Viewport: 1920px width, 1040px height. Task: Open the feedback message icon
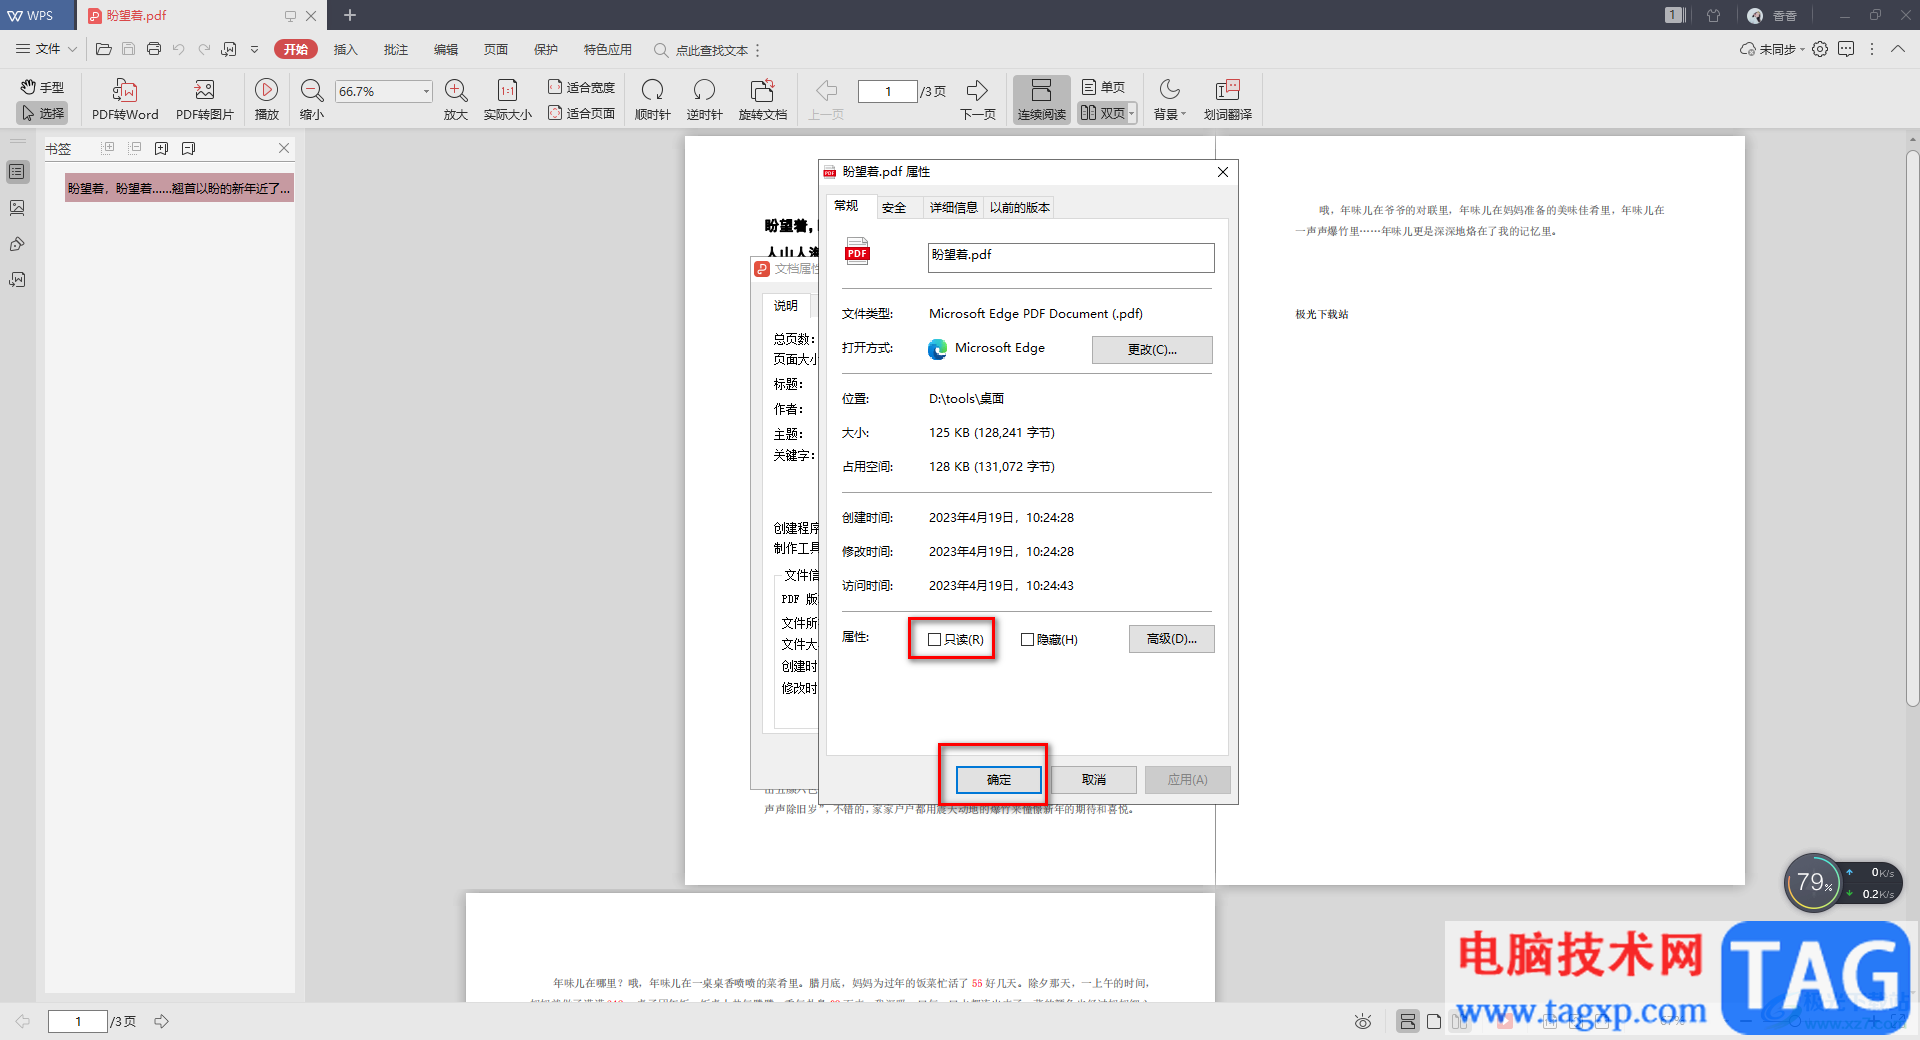[1846, 49]
